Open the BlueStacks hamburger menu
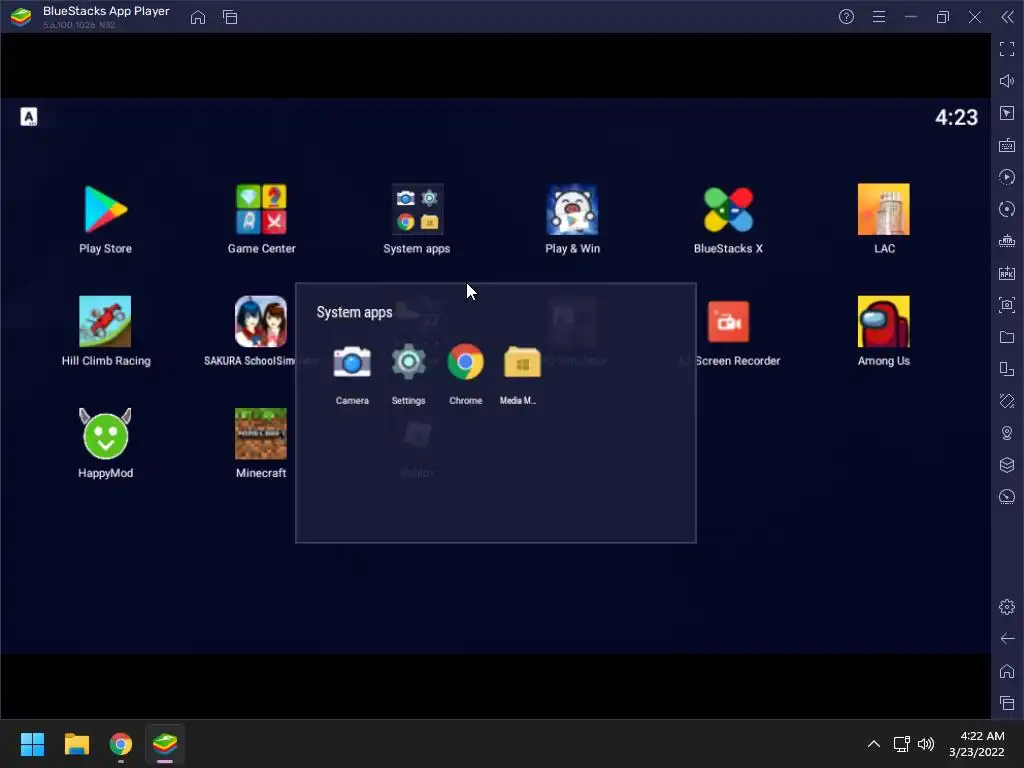This screenshot has width=1024, height=768. coord(879,17)
